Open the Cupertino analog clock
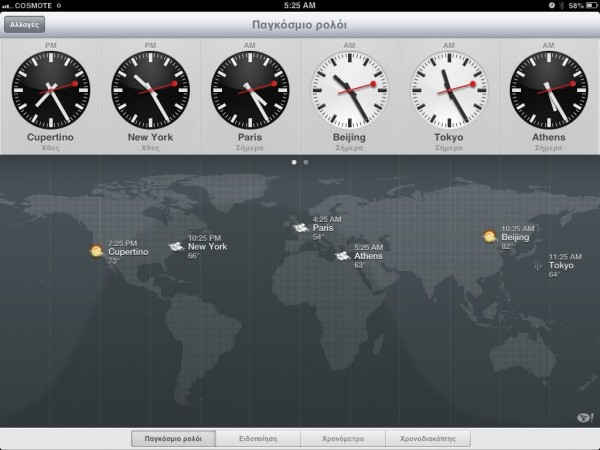This screenshot has height=450, width=600. coord(51,90)
